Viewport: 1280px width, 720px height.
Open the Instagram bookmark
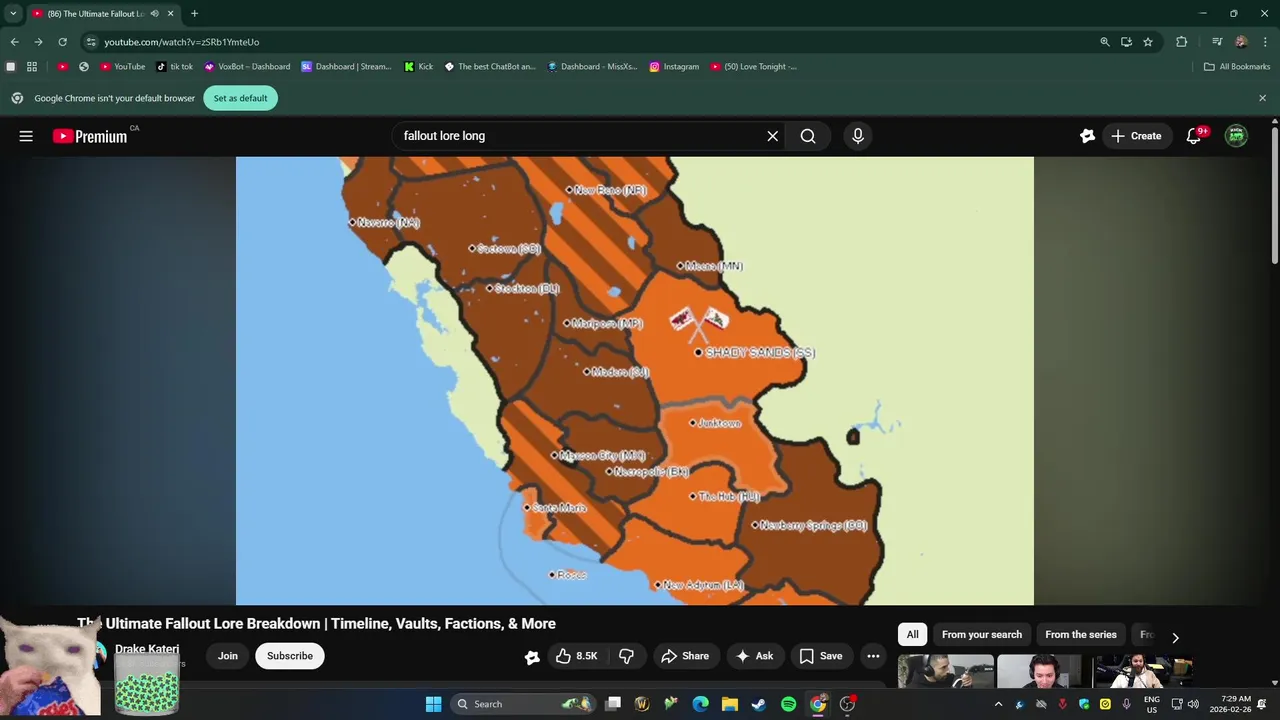coord(674,67)
